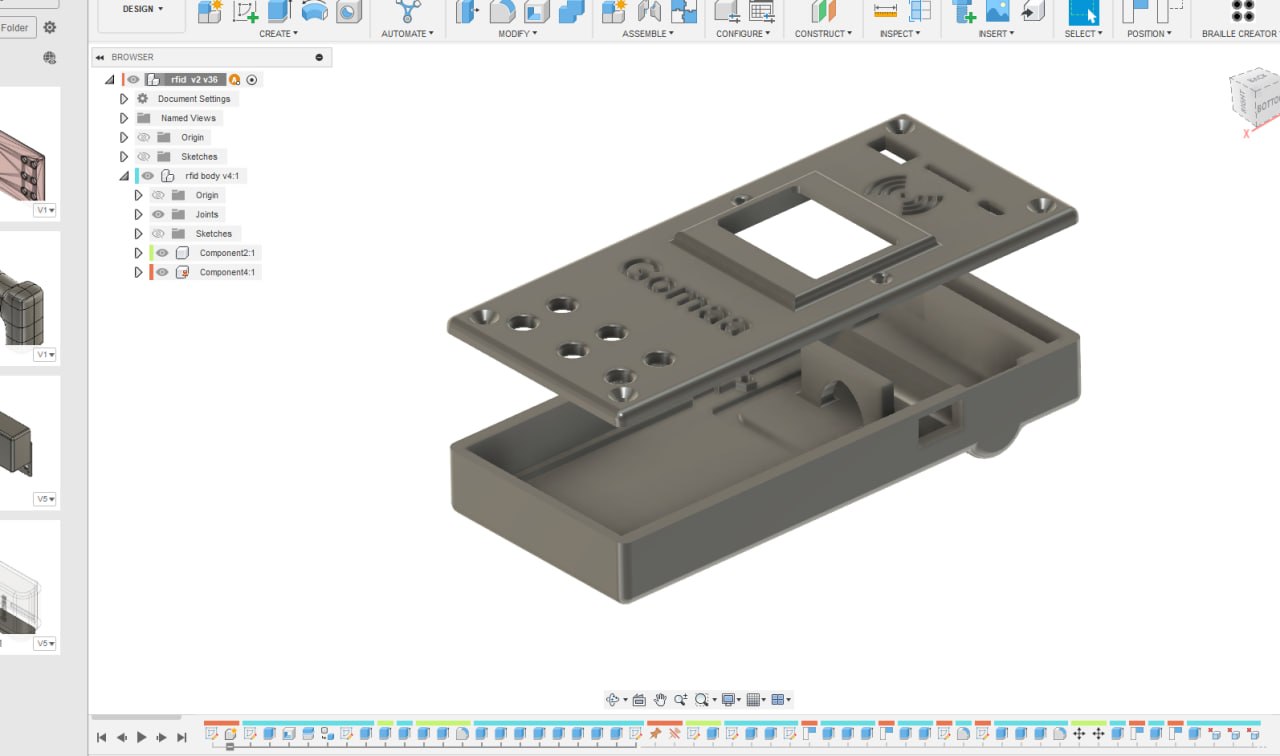Activate the Pan hand tool

(x=660, y=700)
